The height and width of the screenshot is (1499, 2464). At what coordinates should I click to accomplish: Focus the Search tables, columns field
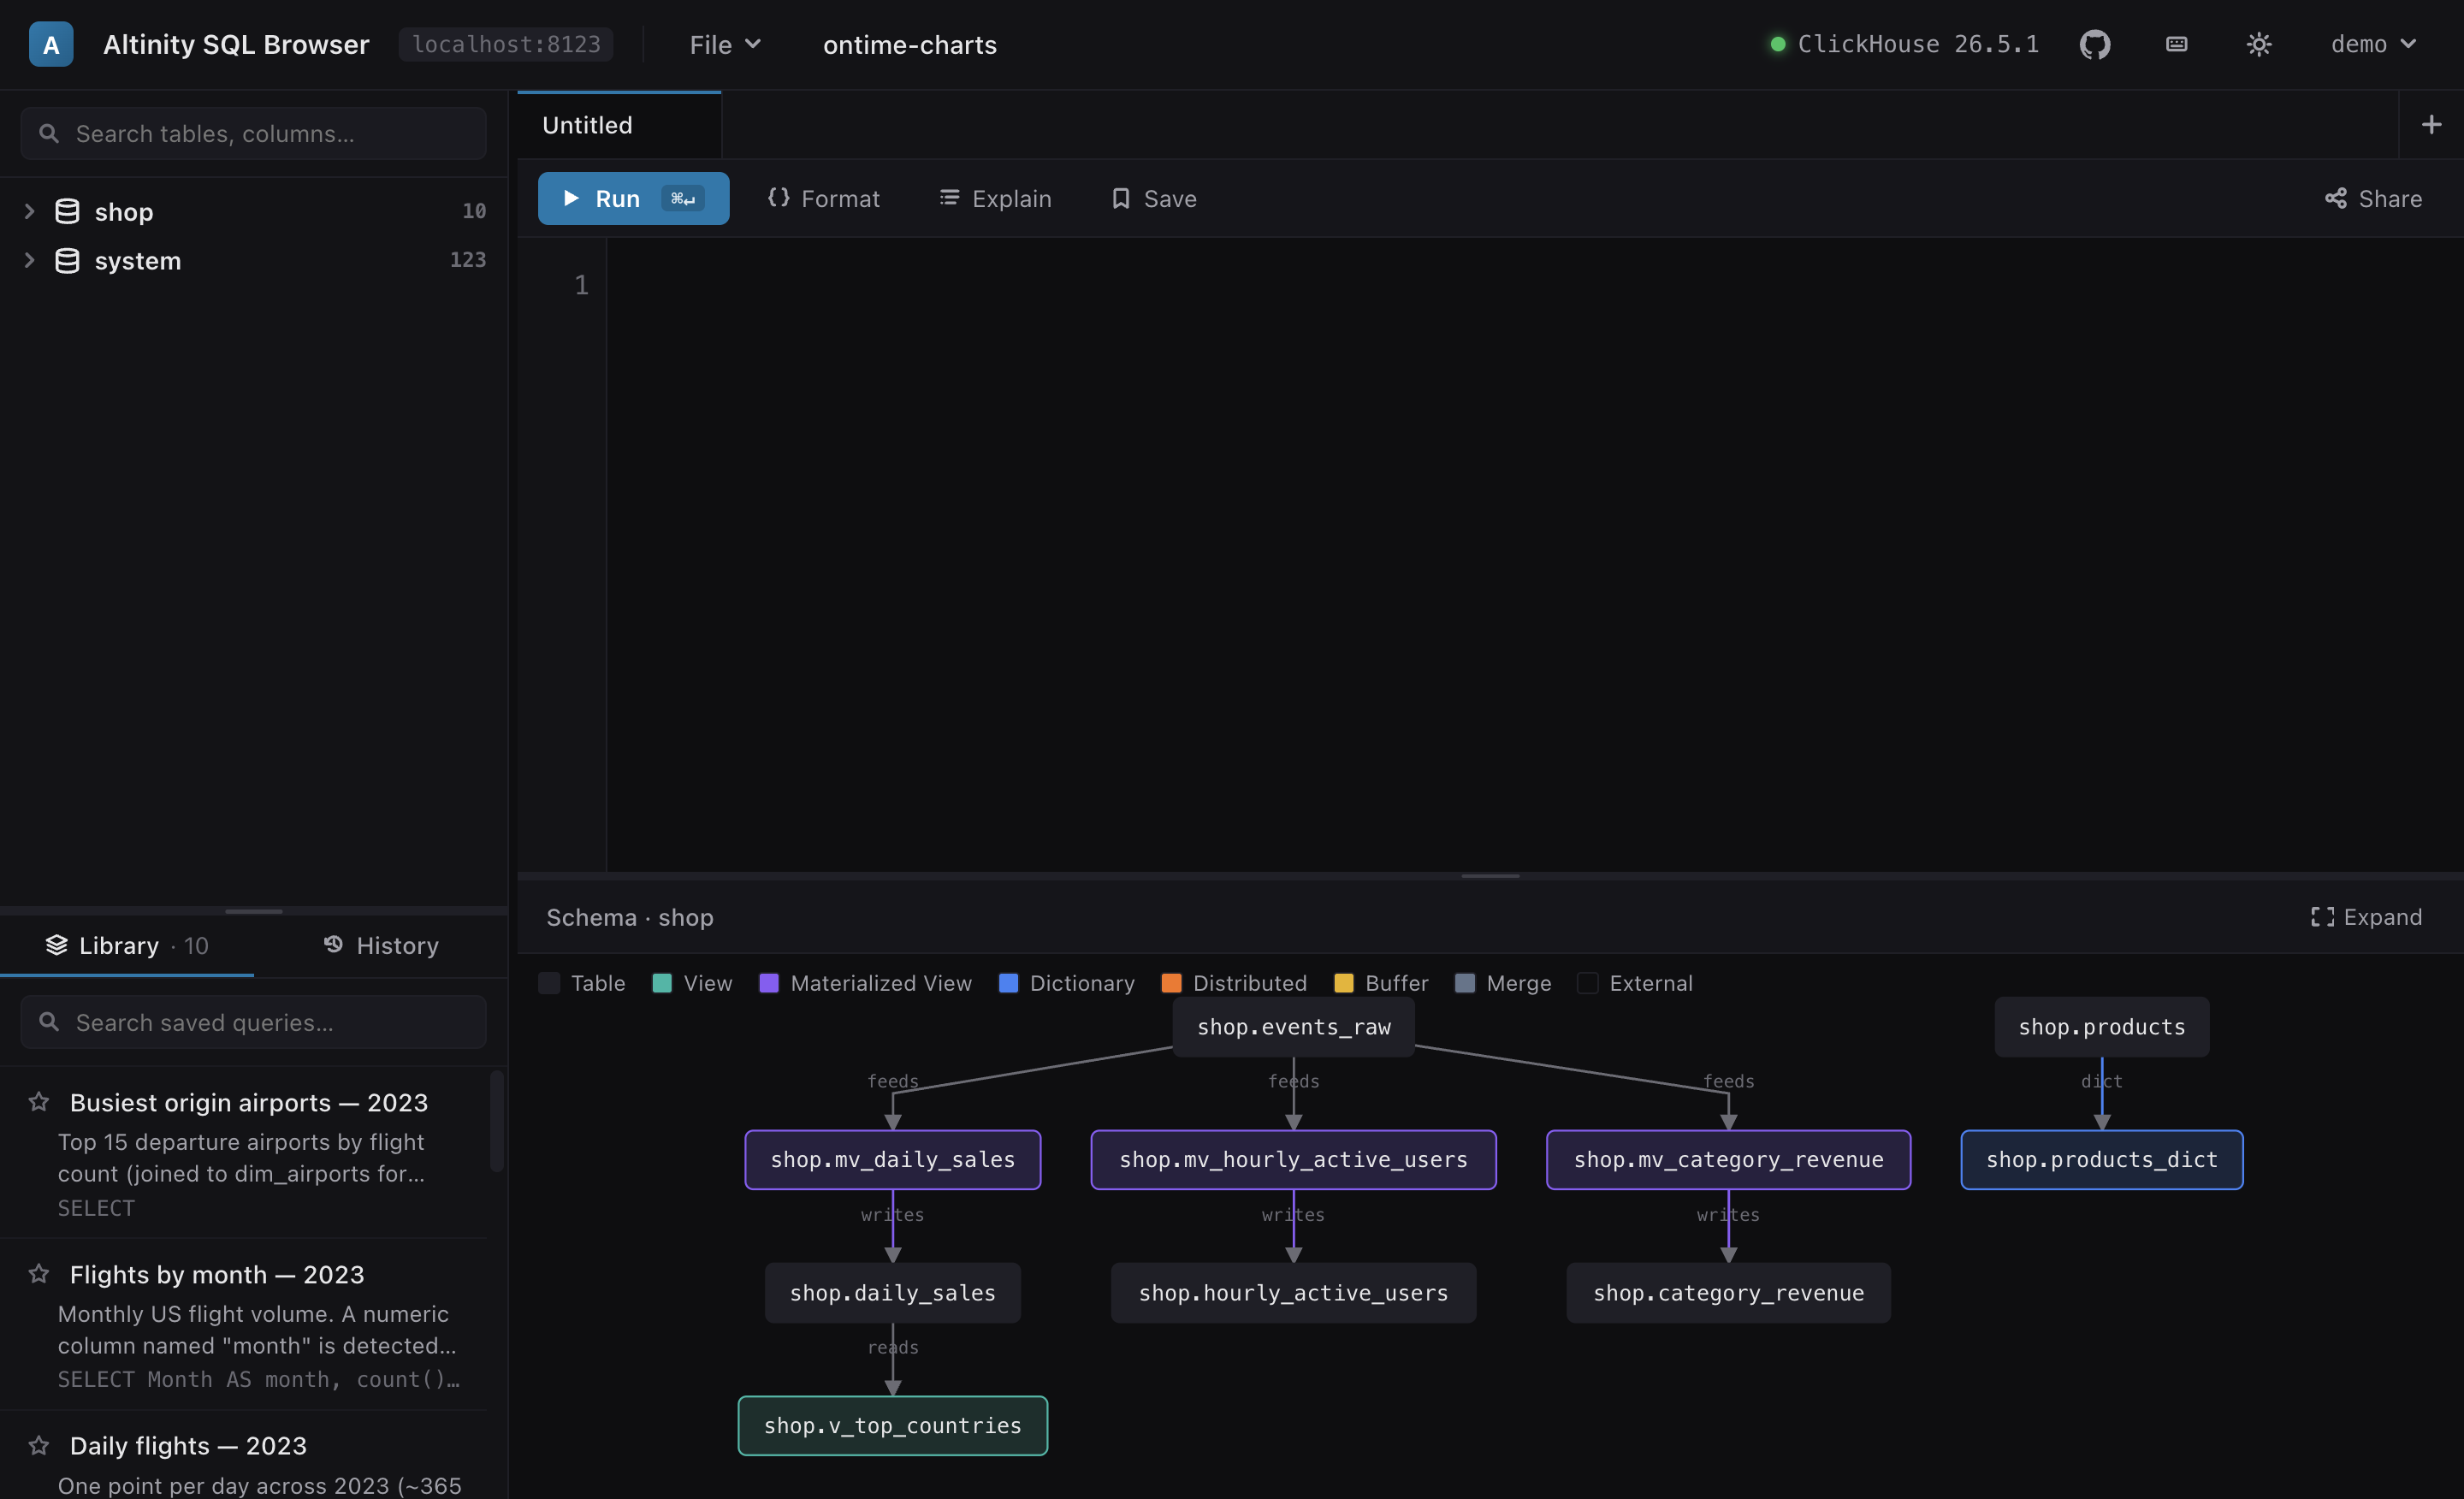coord(254,133)
